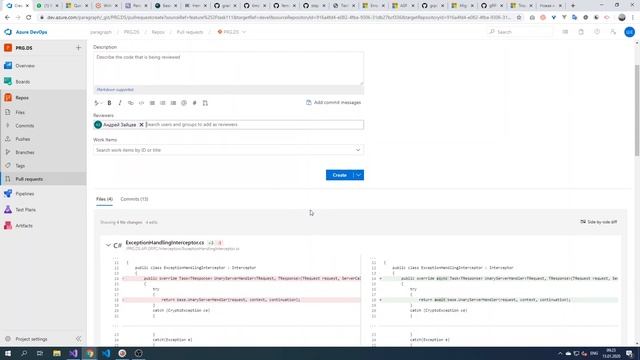Go to Commits under Repos
The height and width of the screenshot is (360, 640).
pyautogui.click(x=43, y=126)
